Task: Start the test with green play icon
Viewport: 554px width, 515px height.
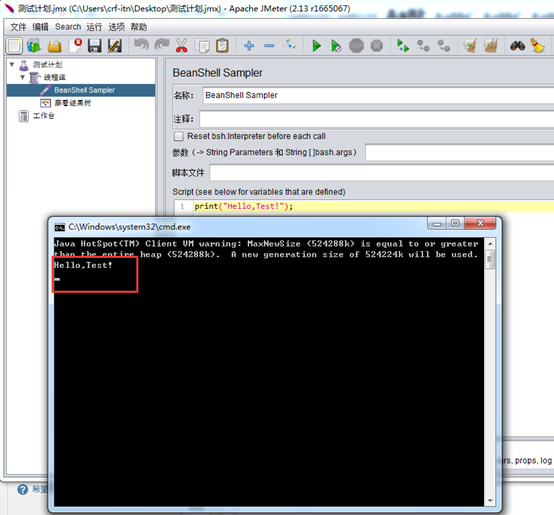Action: click(x=316, y=46)
